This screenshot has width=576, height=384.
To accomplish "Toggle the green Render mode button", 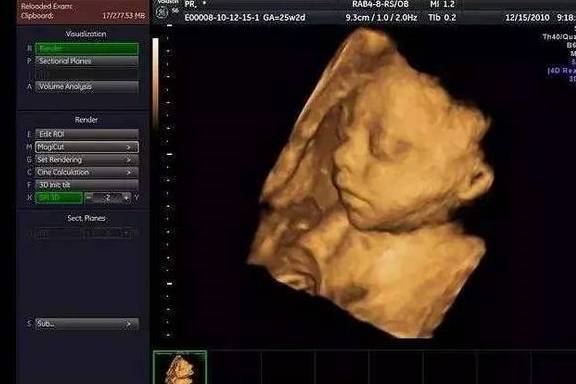I will (87, 49).
